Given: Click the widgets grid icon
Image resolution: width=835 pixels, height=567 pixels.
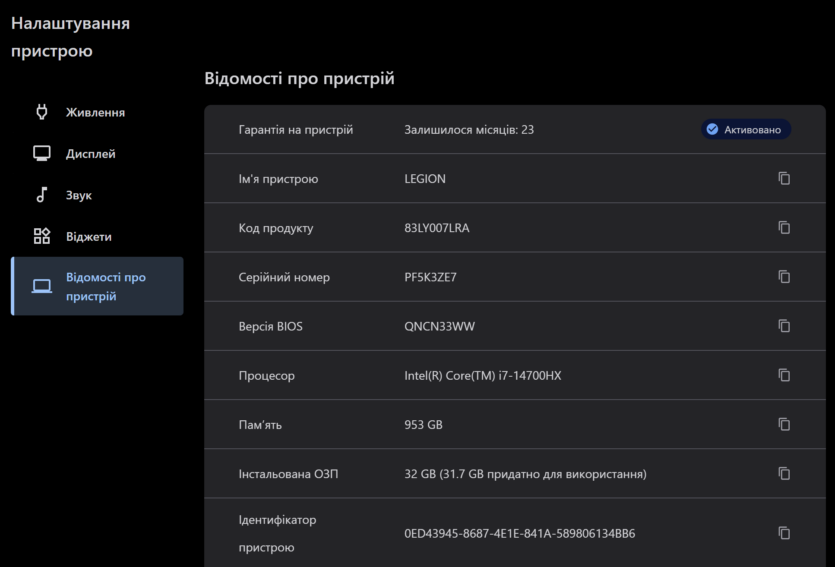Looking at the screenshot, I should [42, 236].
